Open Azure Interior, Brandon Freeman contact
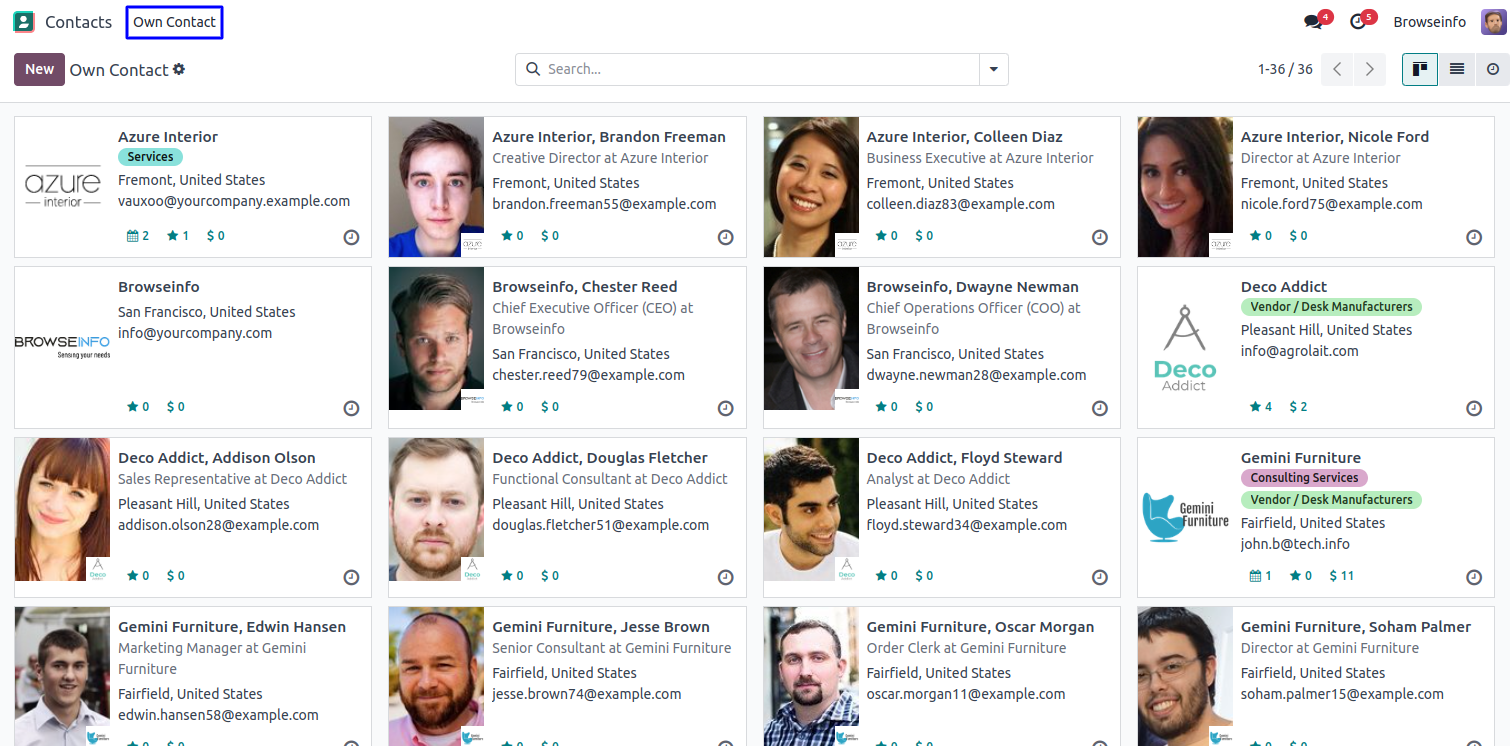The width and height of the screenshot is (1510, 746). point(608,137)
